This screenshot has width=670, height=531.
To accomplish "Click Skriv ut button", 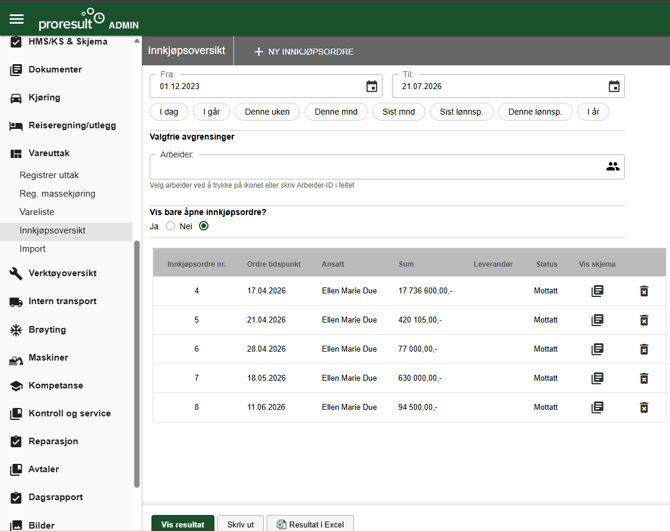I will (x=241, y=524).
